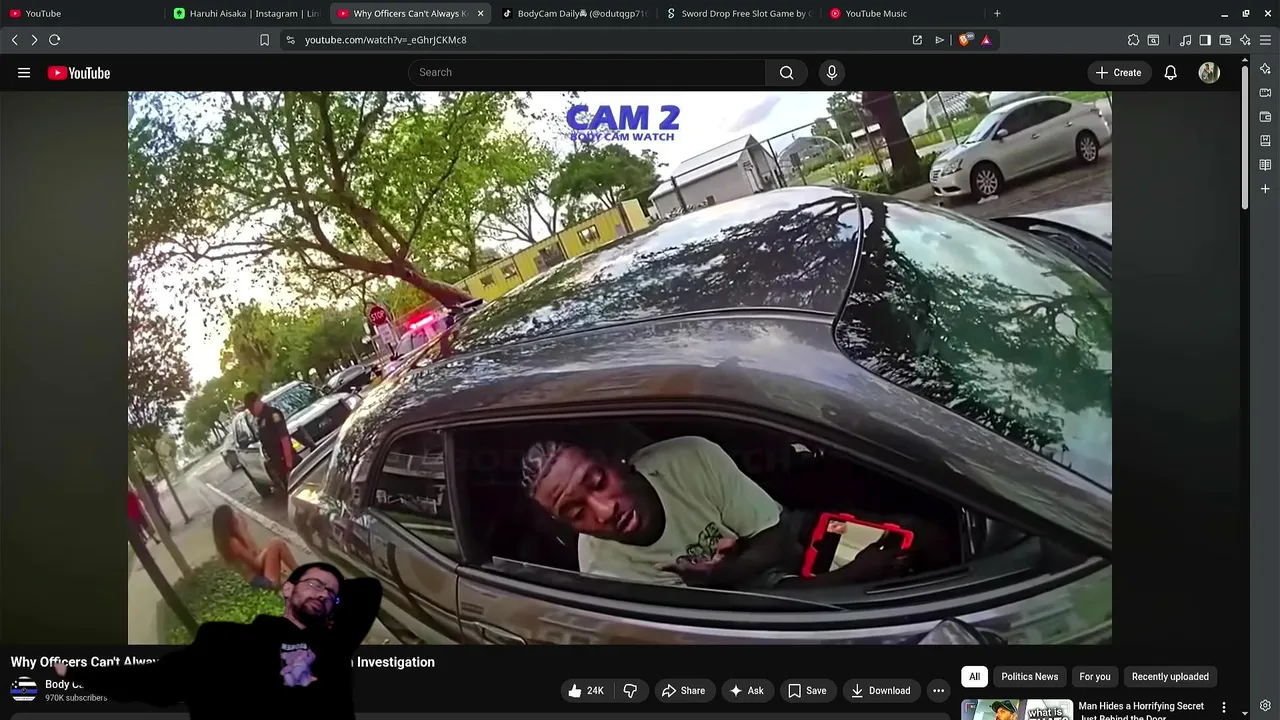Save video to a playlist

807,690
